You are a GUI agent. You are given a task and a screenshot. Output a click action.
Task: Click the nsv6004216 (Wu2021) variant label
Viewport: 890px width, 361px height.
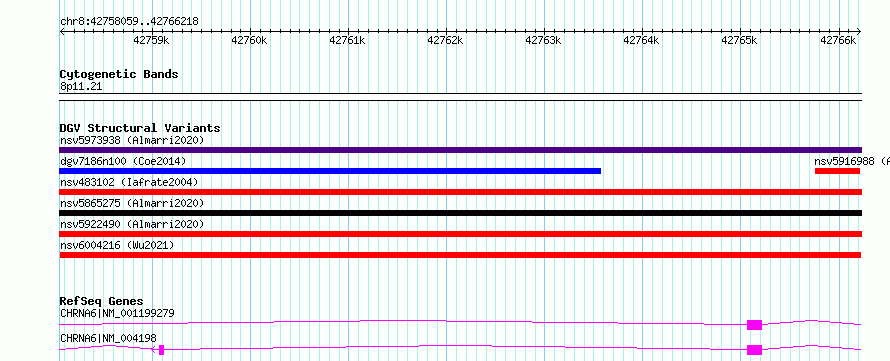tap(117, 245)
